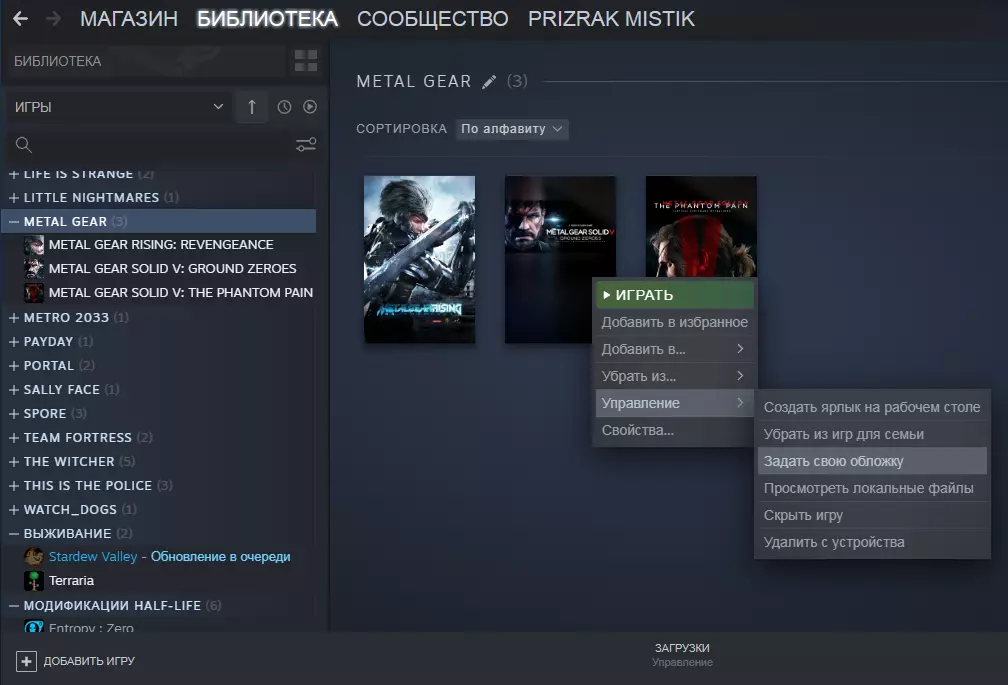The image size is (1008, 685).
Task: Go back with the left arrow icon
Action: 21,19
